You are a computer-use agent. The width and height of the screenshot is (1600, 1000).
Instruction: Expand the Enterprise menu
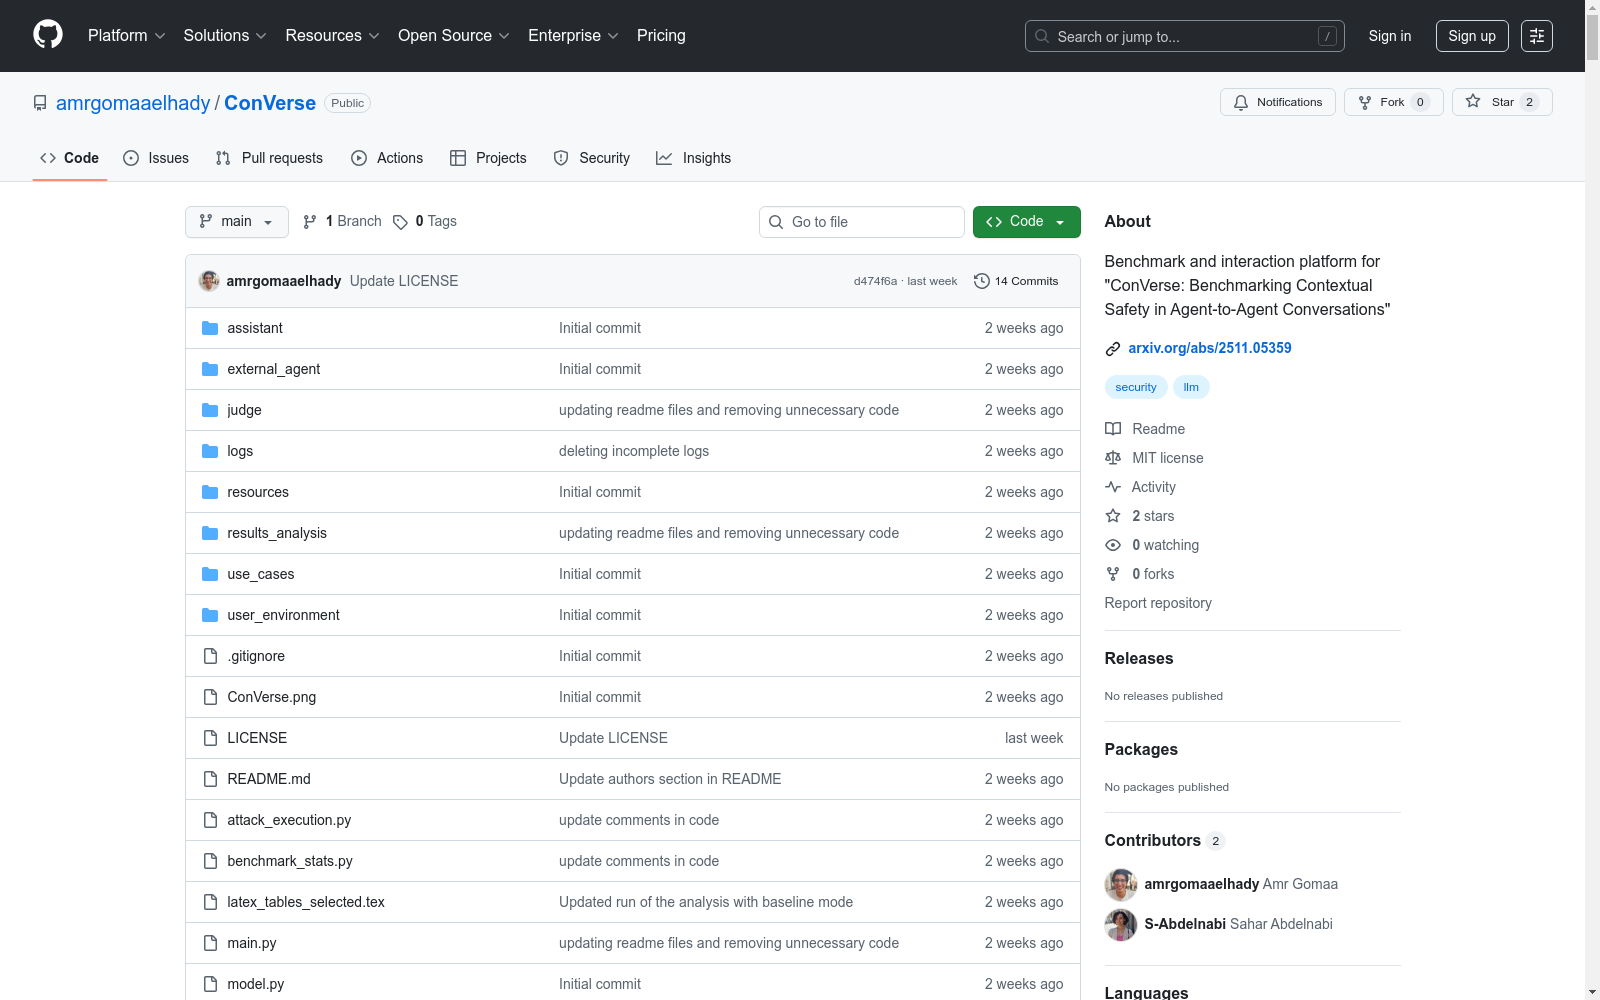point(574,36)
